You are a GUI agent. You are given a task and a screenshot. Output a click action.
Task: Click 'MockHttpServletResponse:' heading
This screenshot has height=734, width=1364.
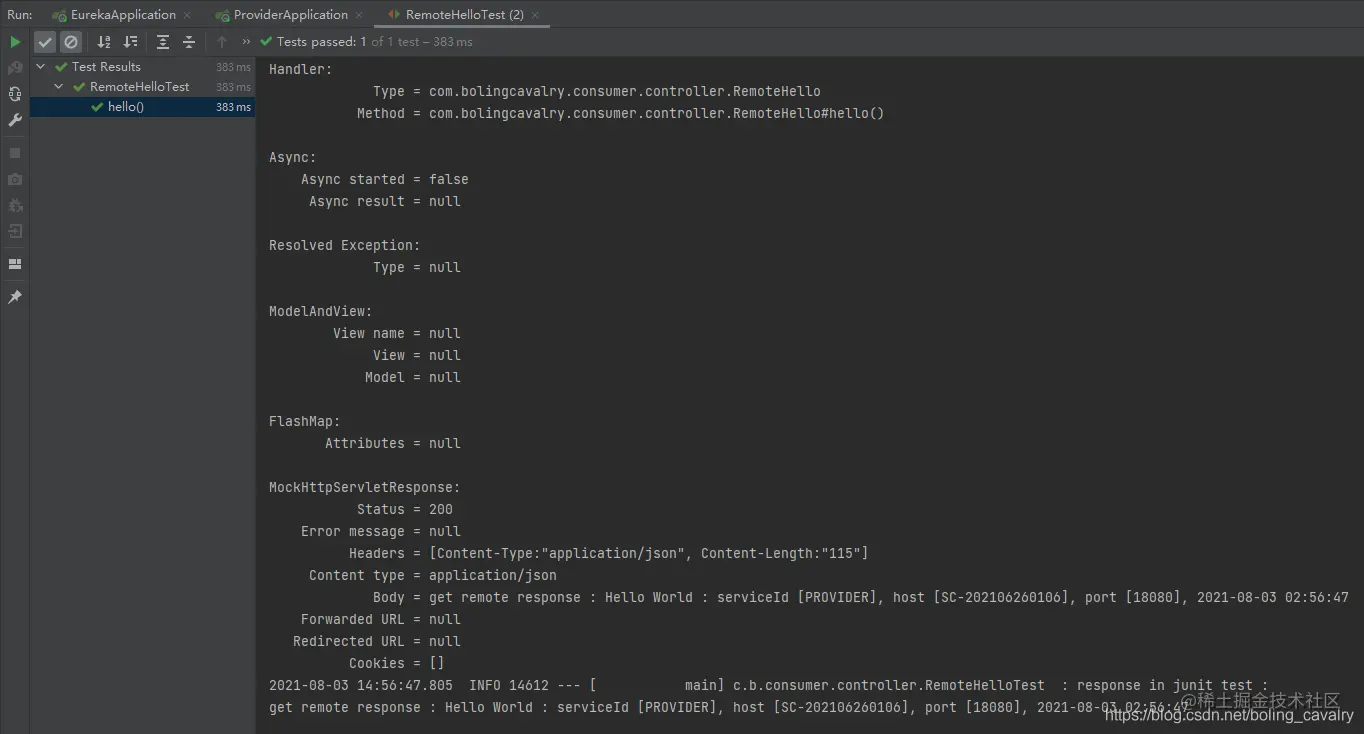point(365,487)
